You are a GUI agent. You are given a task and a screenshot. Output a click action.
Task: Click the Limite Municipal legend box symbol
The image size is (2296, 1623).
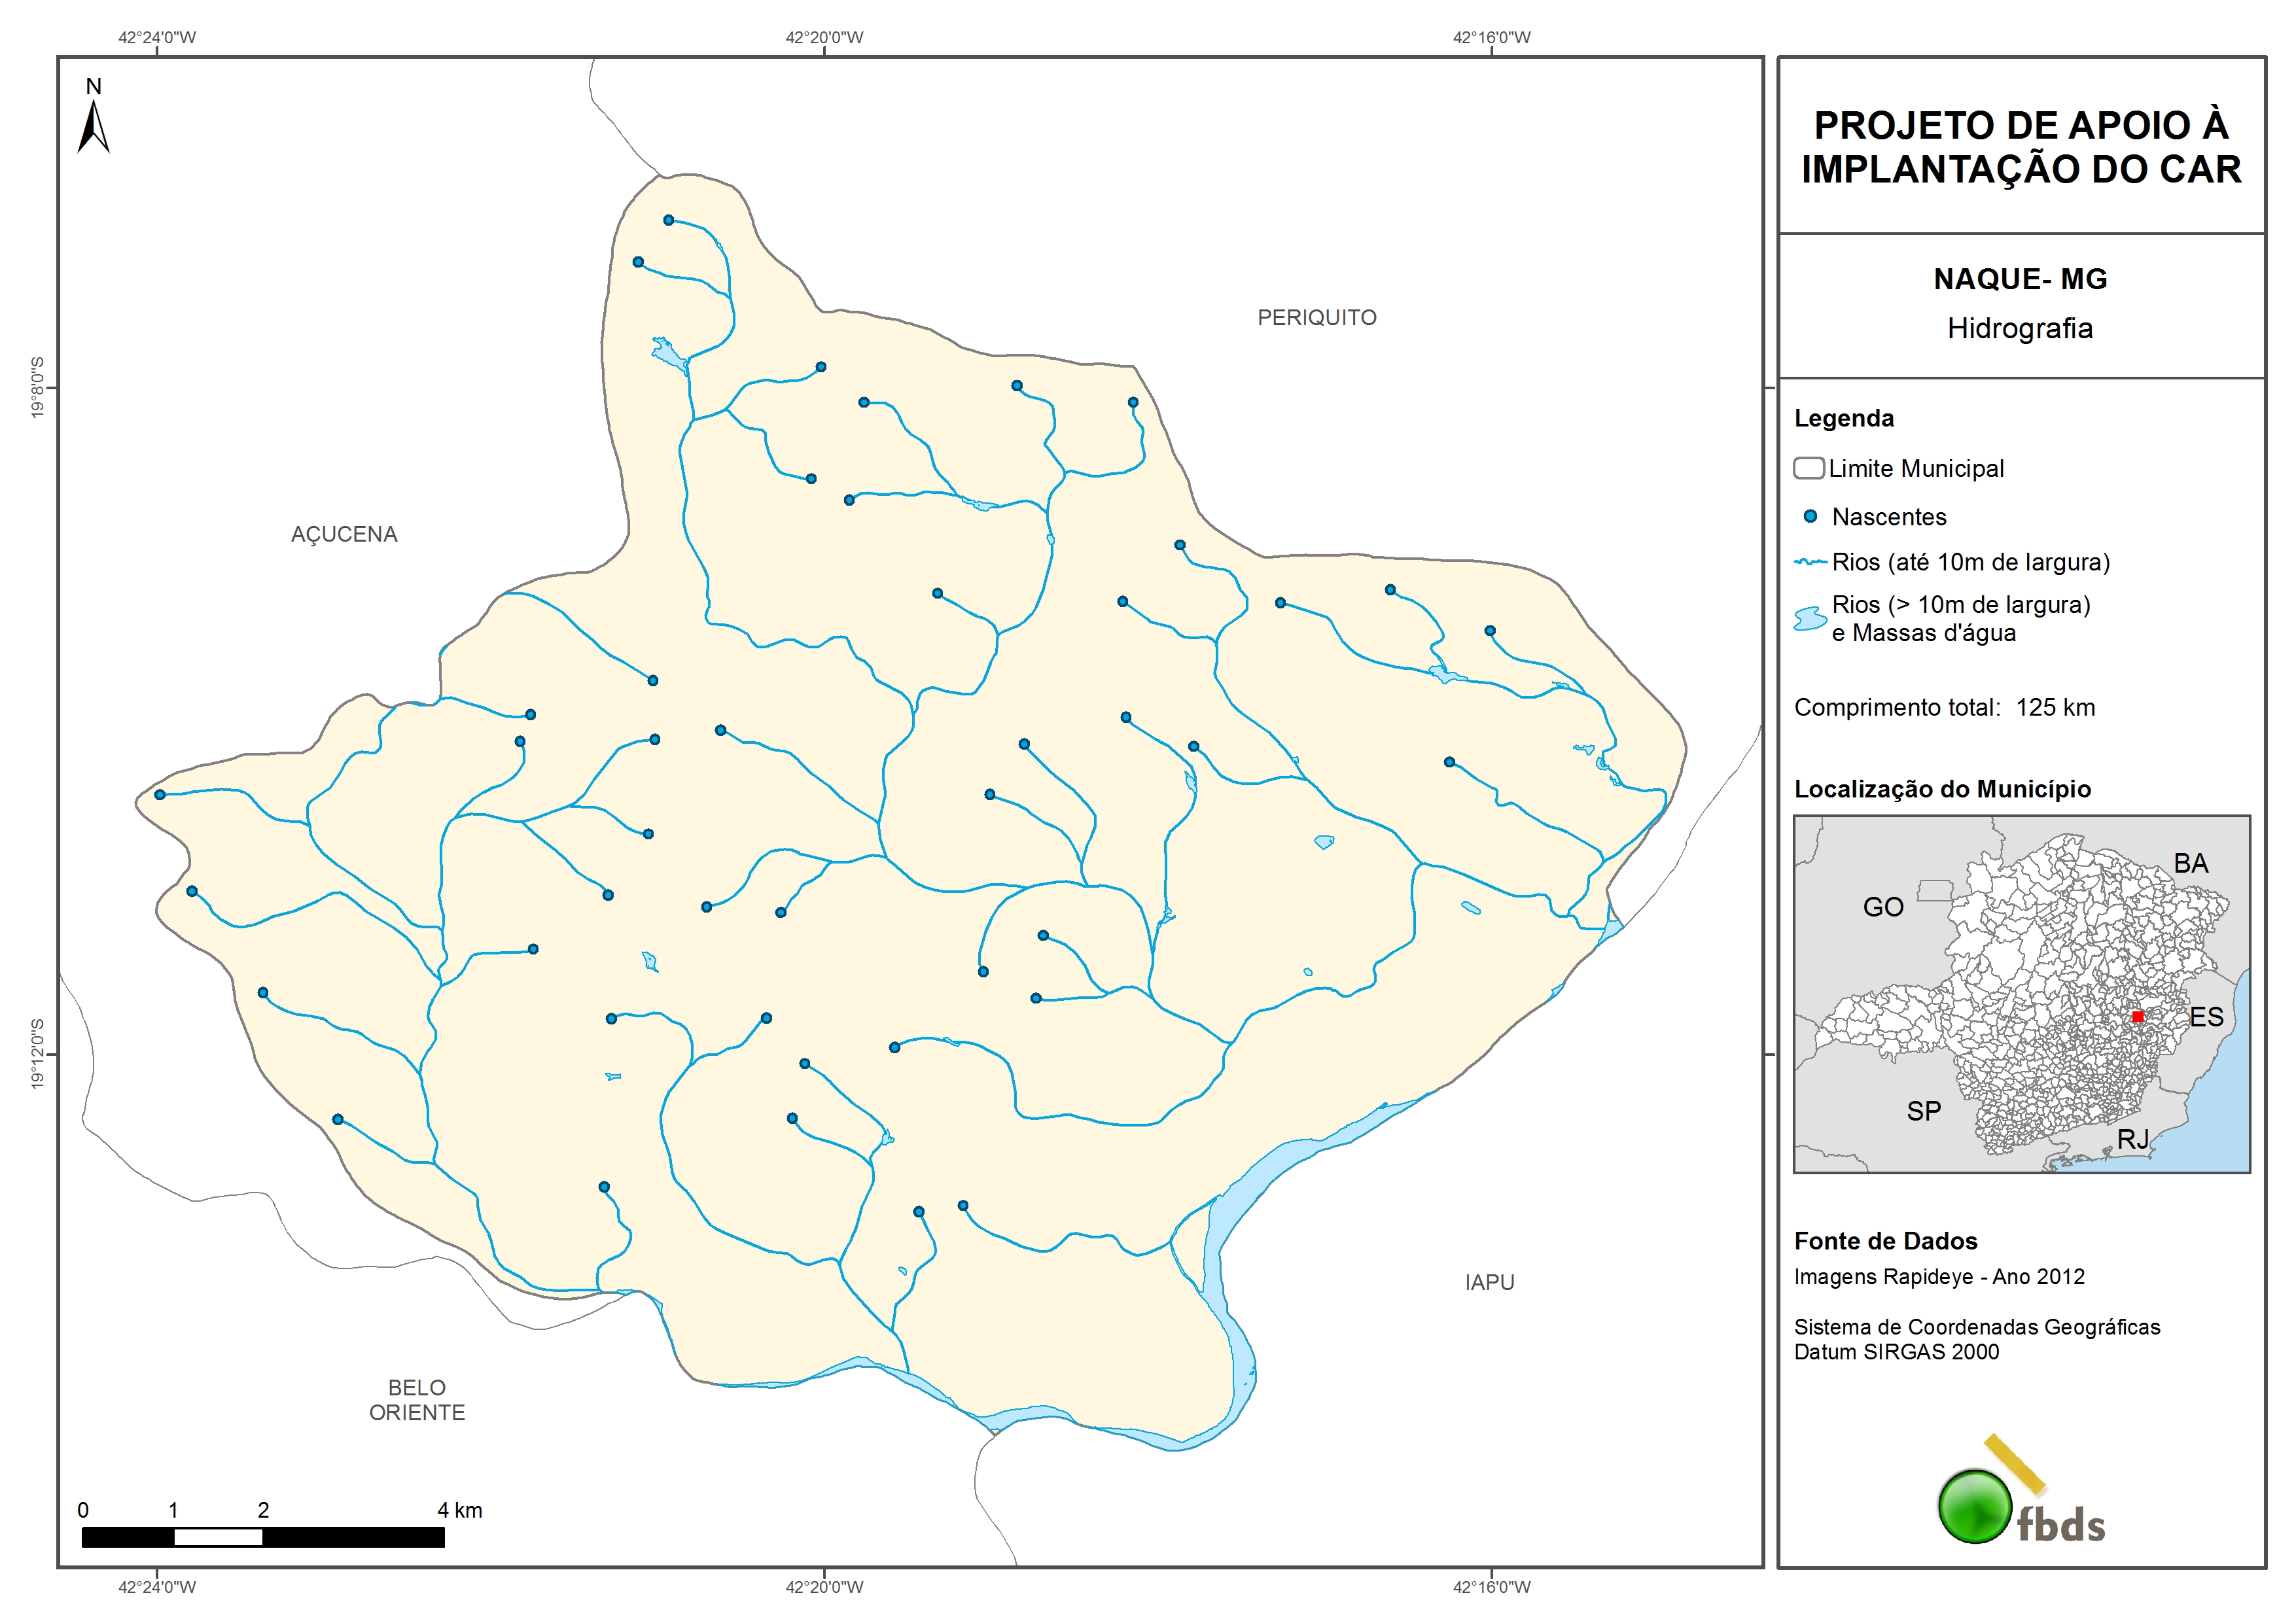point(1808,468)
